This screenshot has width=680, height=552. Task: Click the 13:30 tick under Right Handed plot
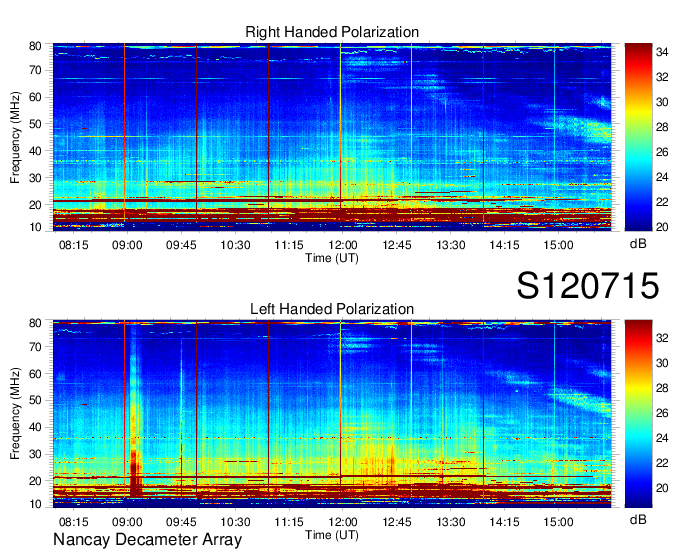[x=451, y=245]
